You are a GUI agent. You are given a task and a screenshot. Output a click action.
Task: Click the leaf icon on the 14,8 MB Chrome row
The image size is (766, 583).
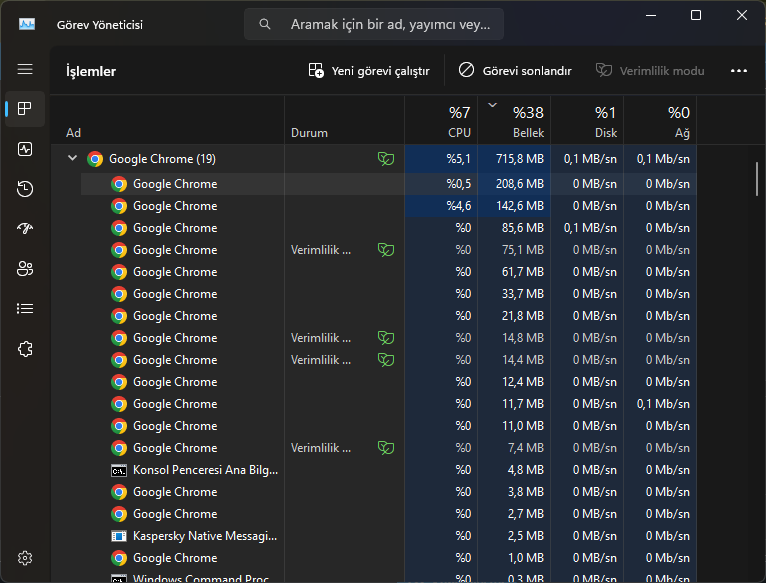click(386, 338)
